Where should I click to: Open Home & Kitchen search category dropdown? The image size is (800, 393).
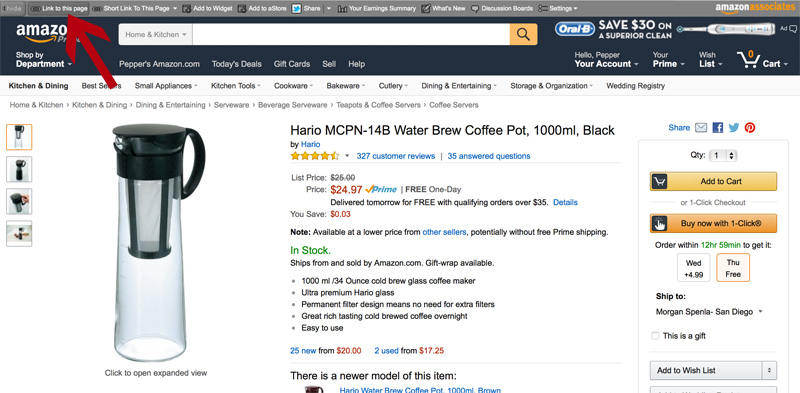pos(156,34)
